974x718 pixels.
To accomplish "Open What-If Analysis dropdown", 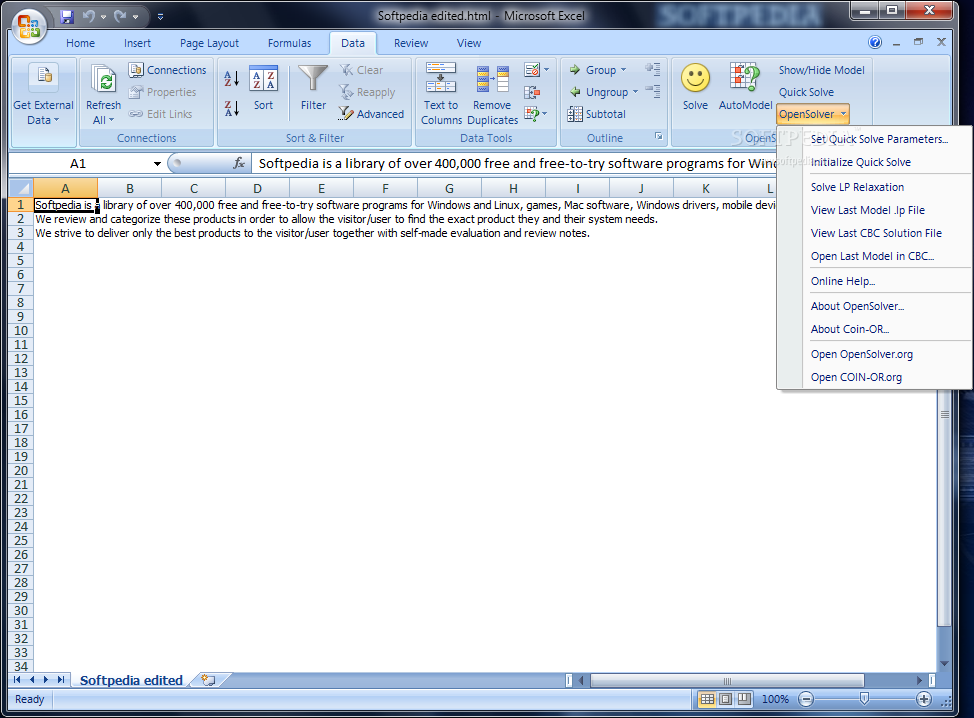I will (x=536, y=114).
